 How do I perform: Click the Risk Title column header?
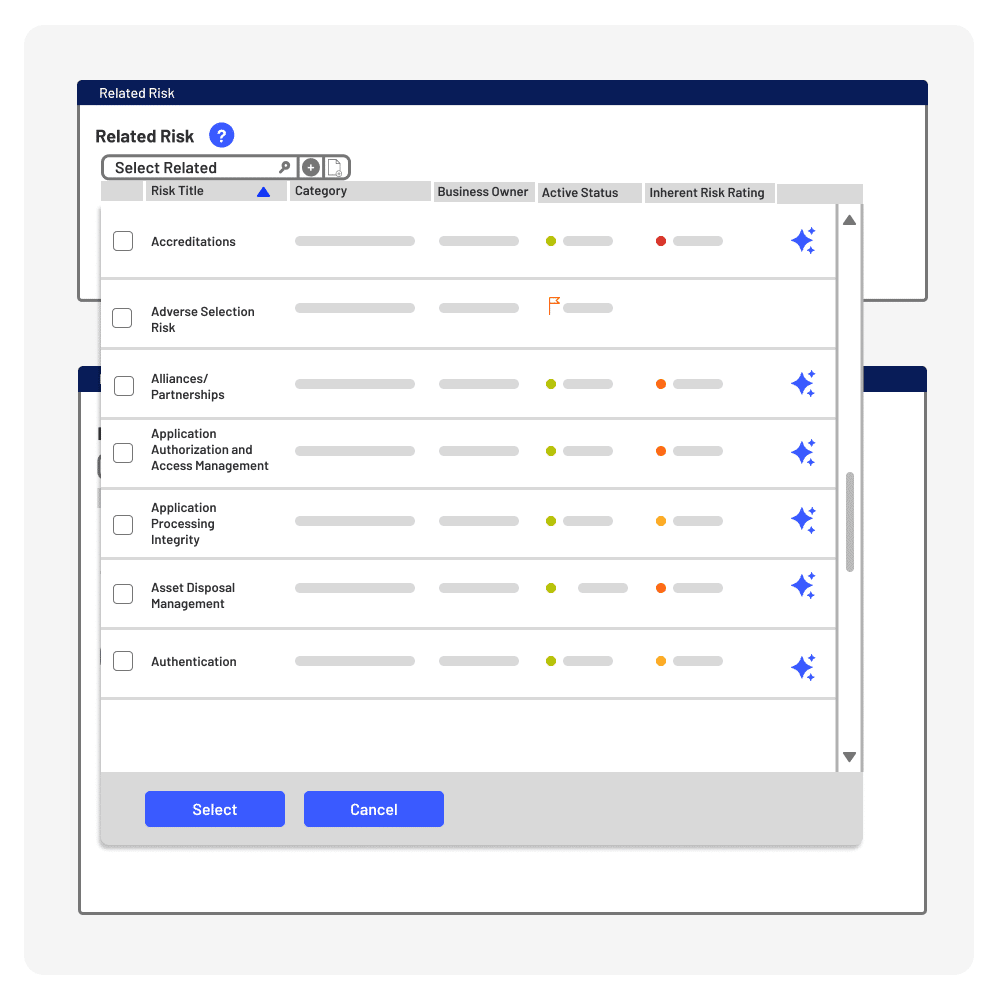click(x=216, y=191)
